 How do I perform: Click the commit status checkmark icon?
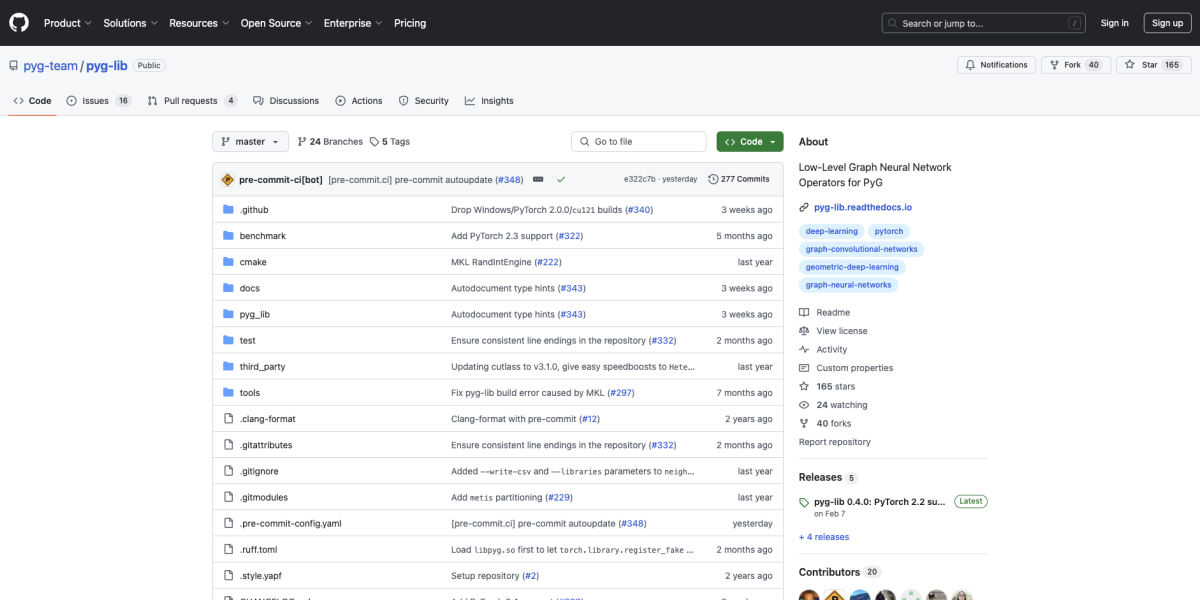tap(561, 179)
